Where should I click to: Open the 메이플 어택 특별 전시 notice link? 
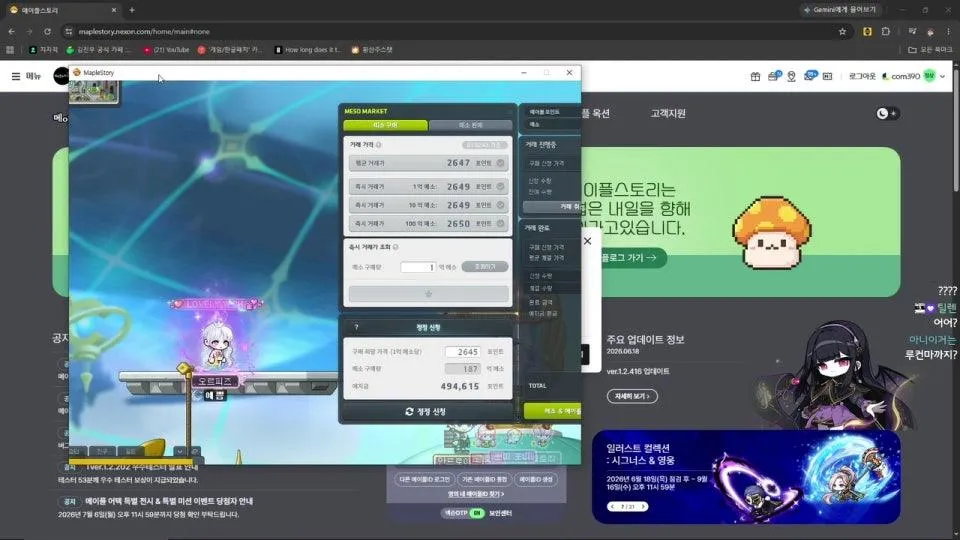tap(169, 501)
